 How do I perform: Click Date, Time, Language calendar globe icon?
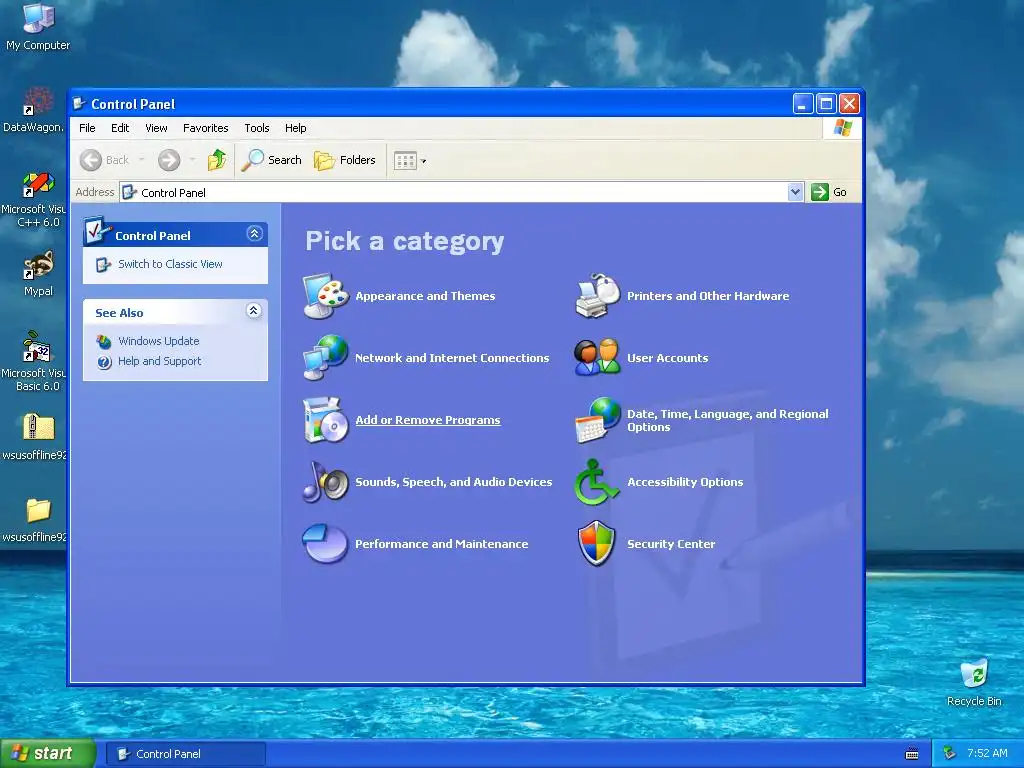pyautogui.click(x=597, y=420)
